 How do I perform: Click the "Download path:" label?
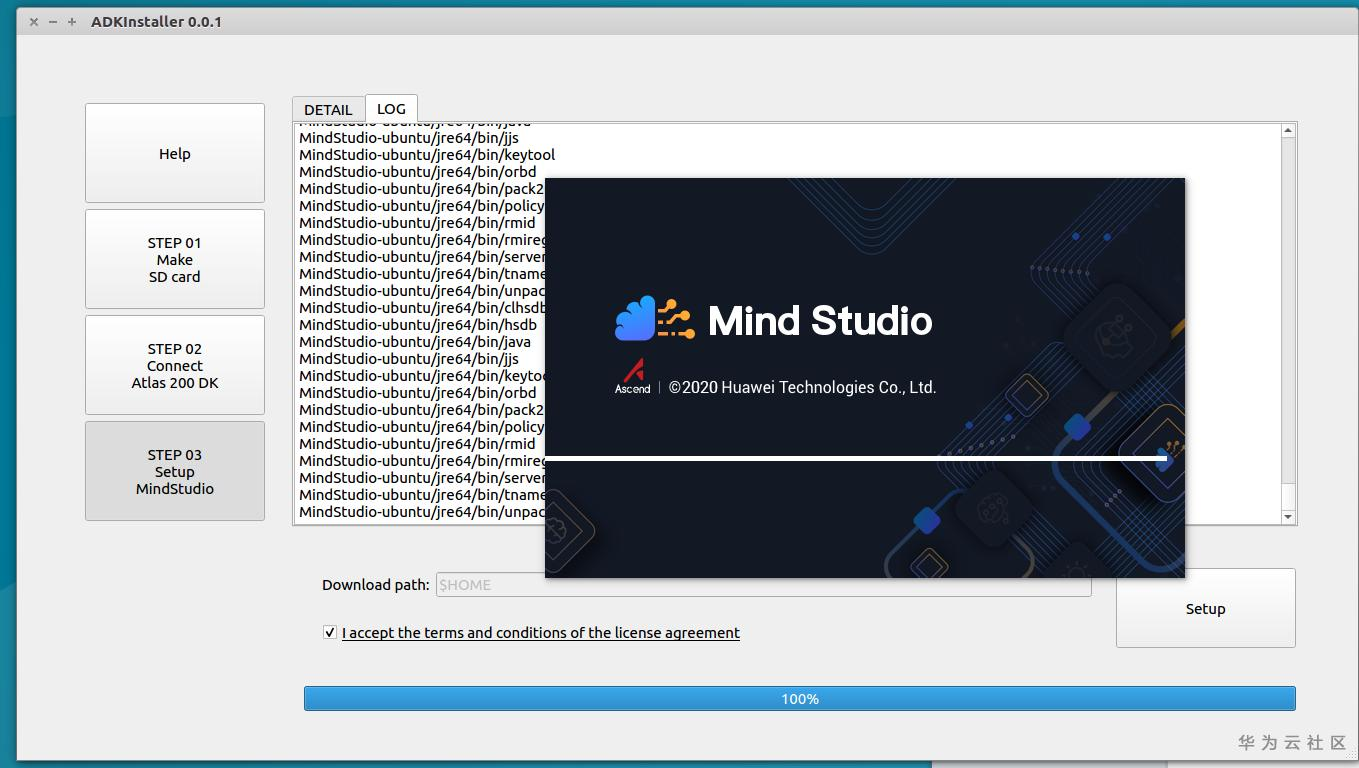coord(376,585)
